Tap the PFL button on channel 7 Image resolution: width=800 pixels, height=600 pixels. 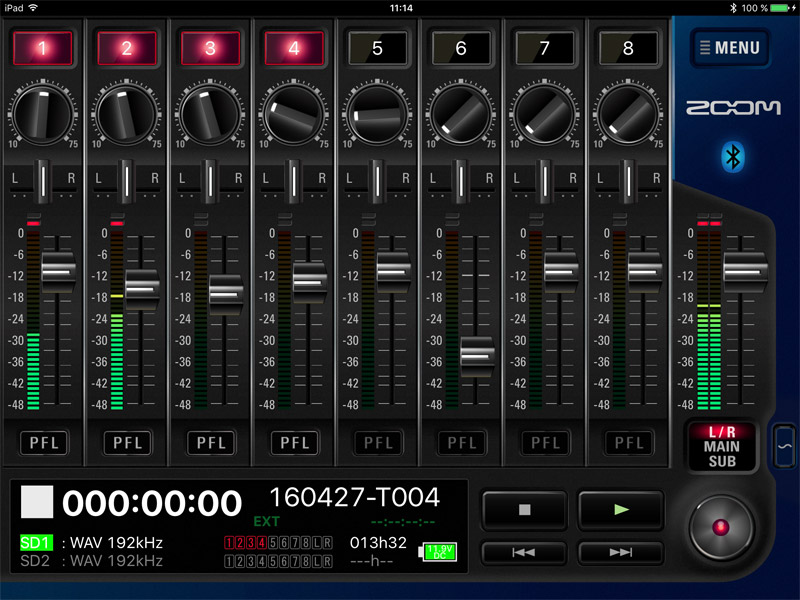[x=544, y=443]
